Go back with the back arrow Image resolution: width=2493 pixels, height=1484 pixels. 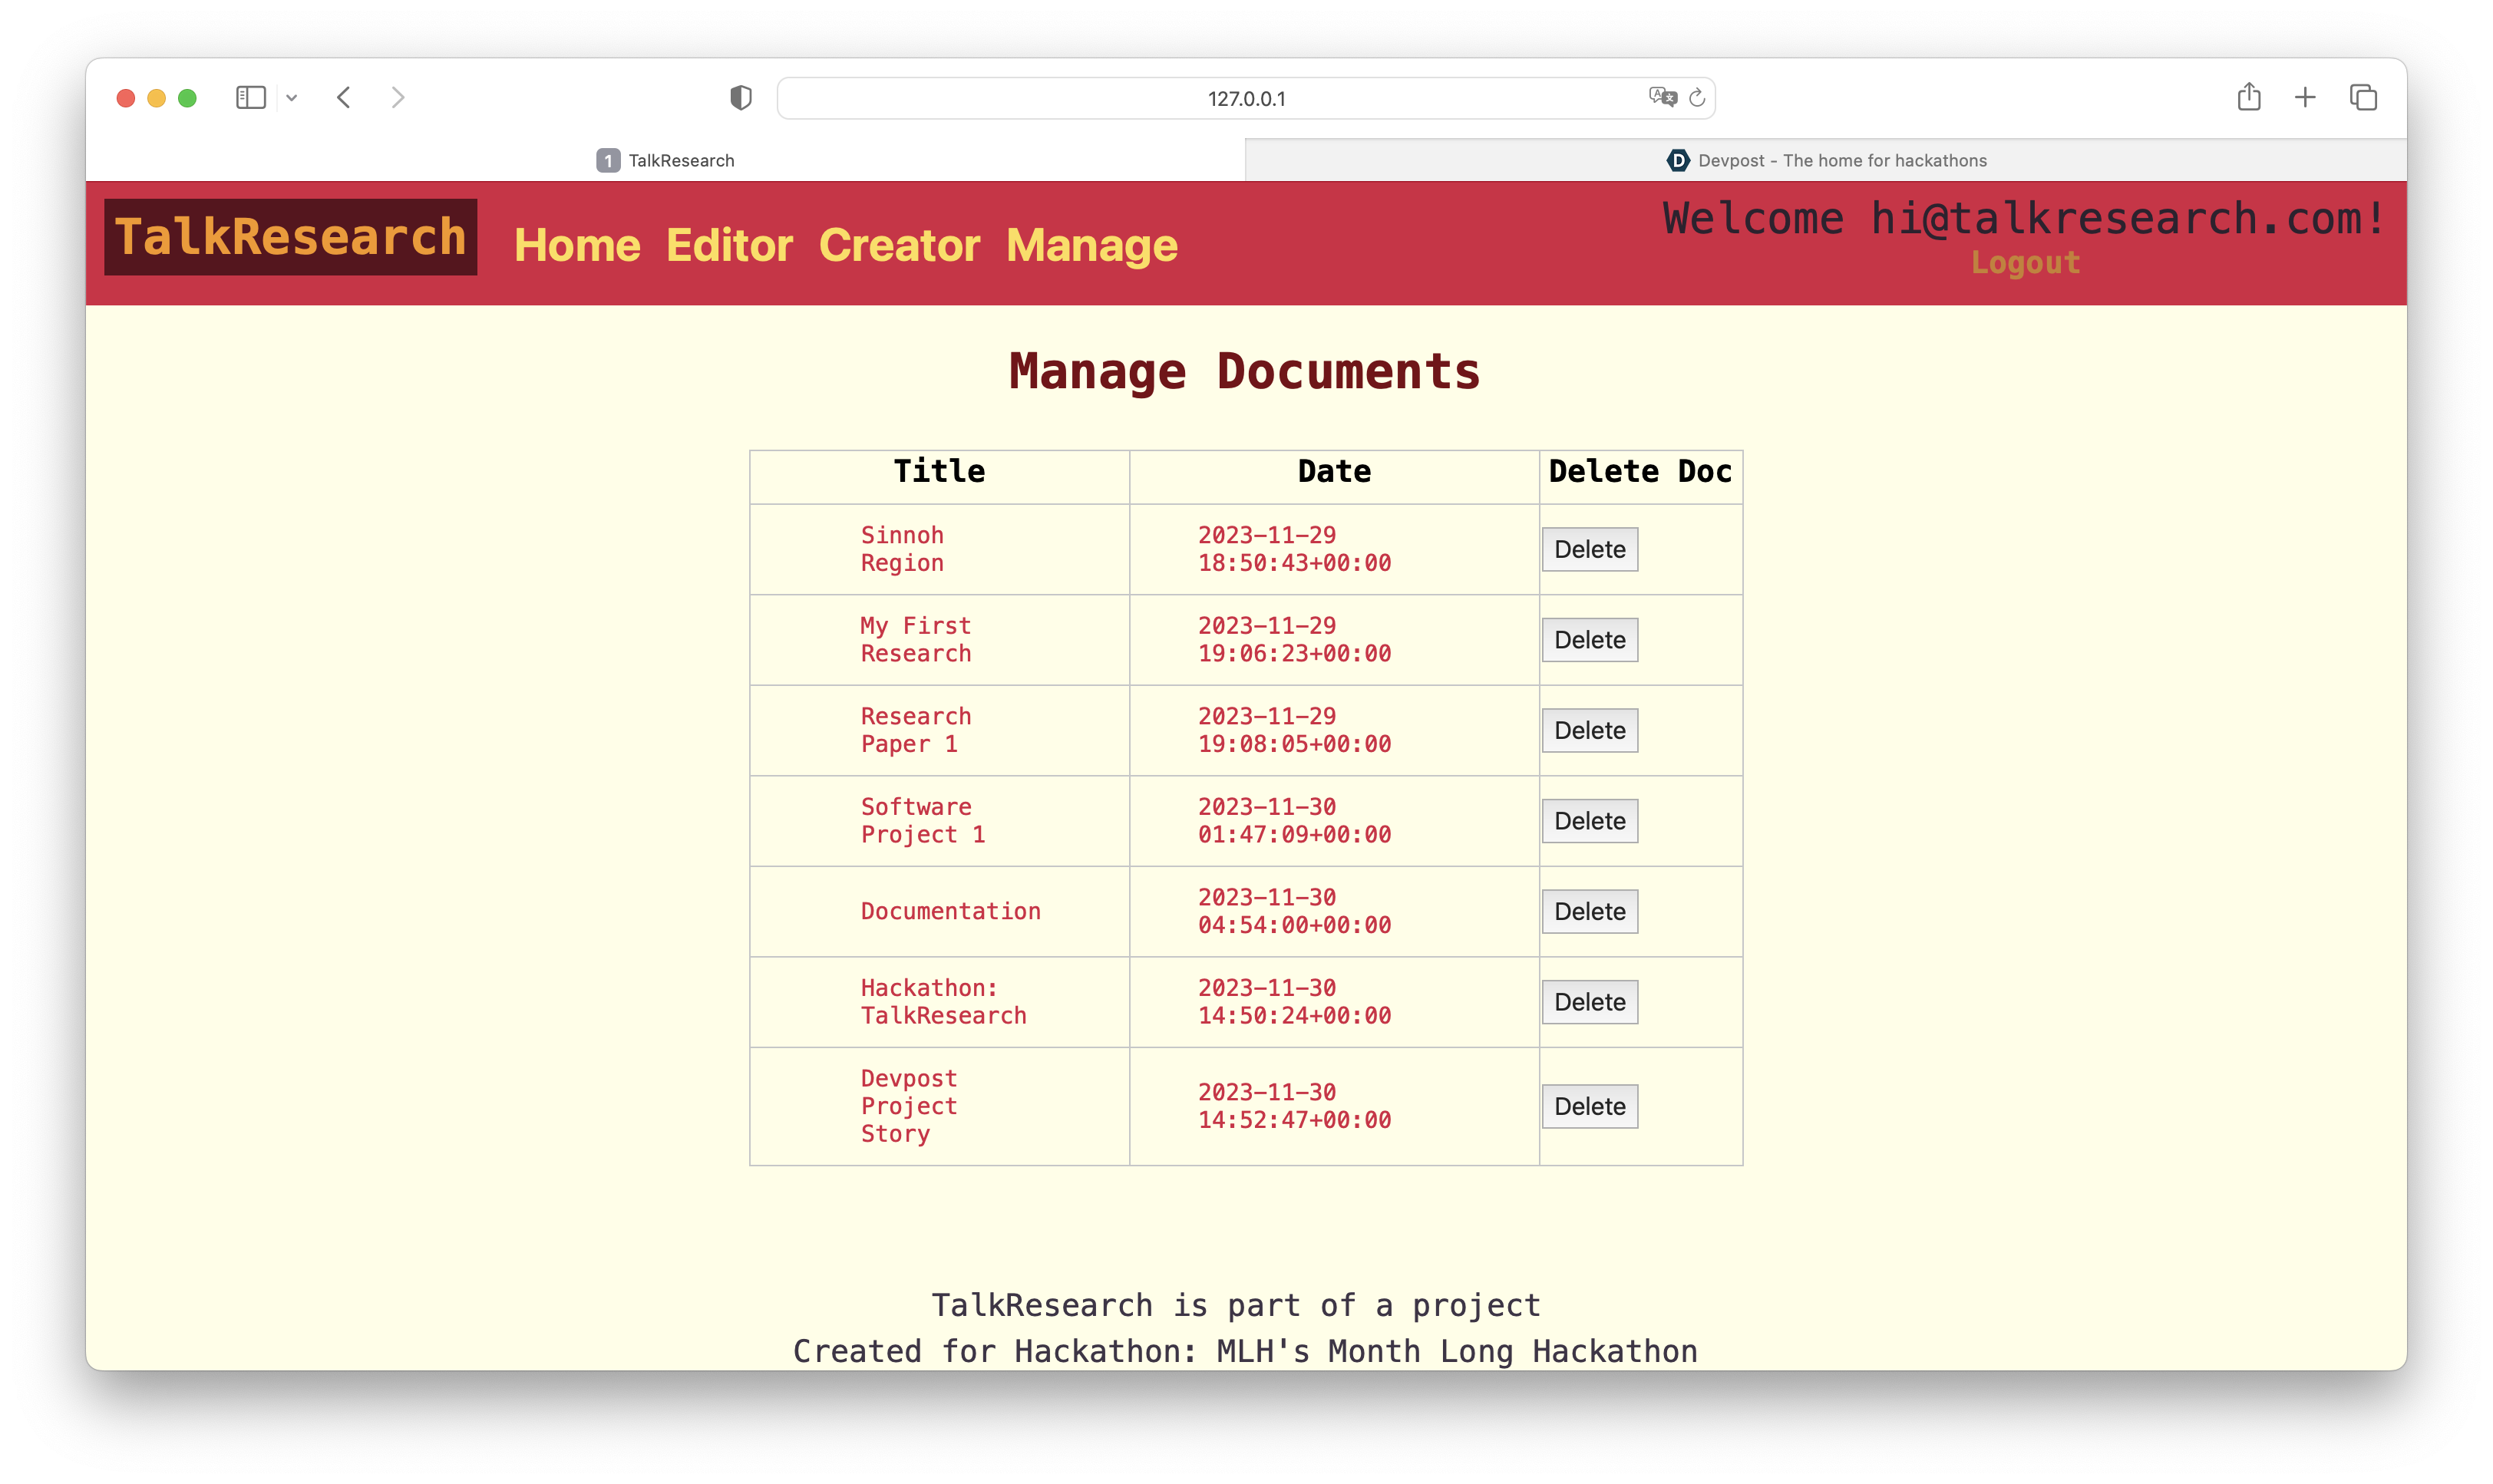344,98
